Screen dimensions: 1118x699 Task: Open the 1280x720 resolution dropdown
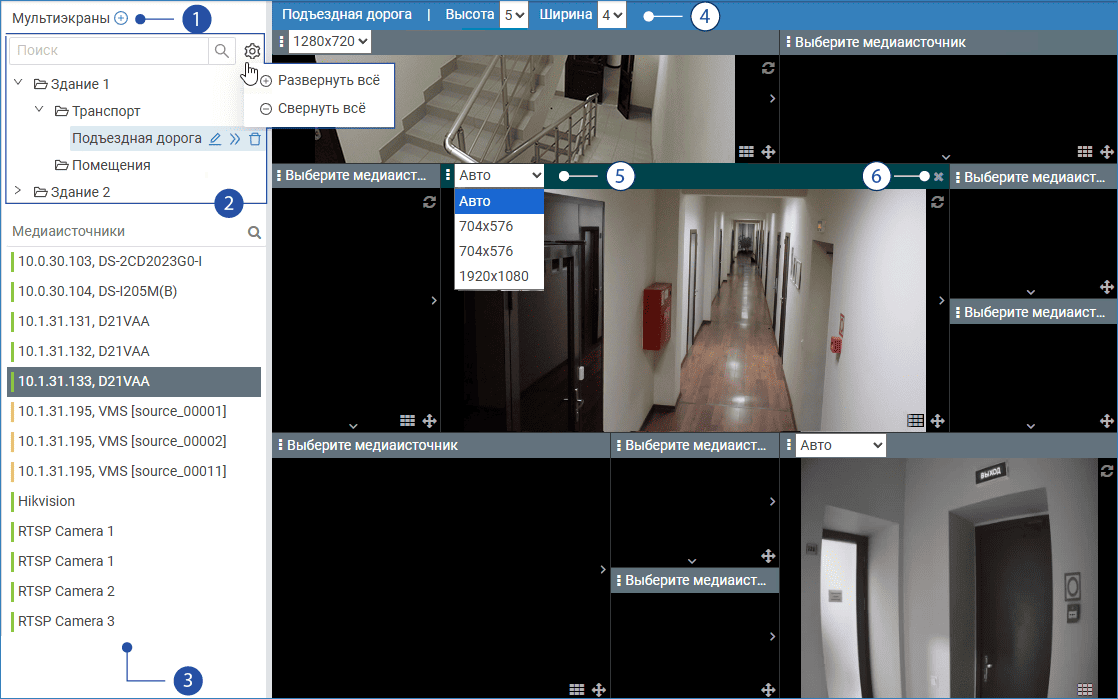coord(330,41)
